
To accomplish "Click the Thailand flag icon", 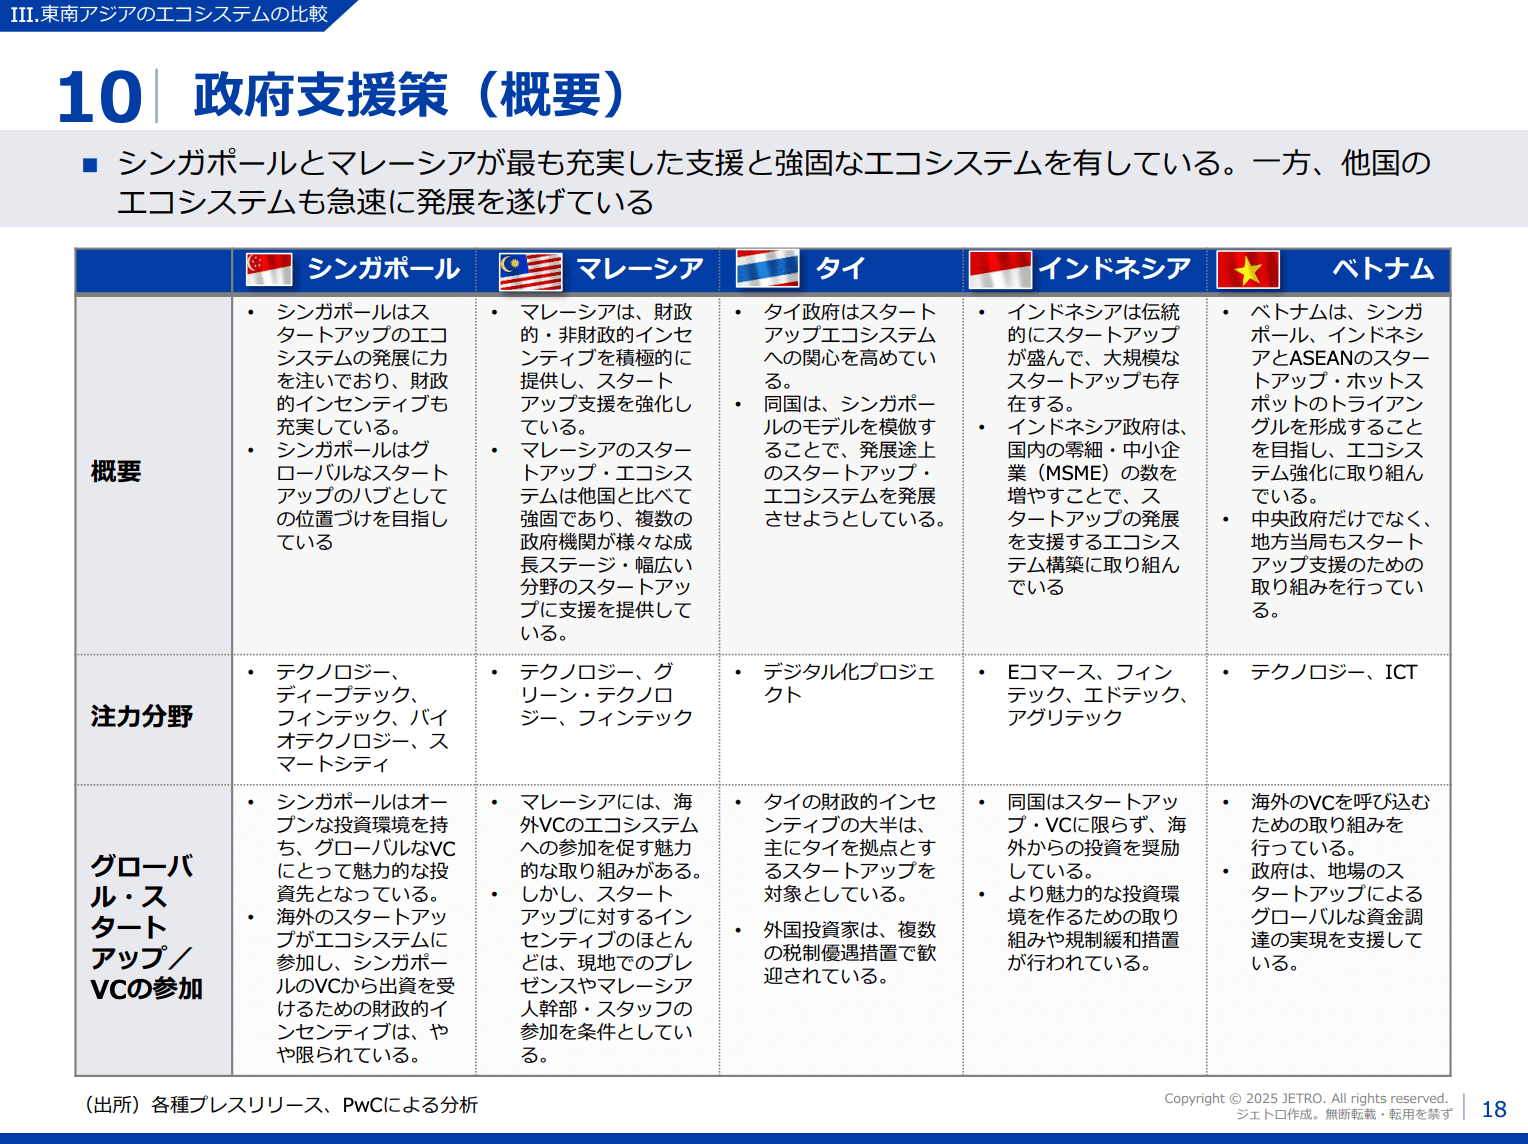I will point(768,268).
